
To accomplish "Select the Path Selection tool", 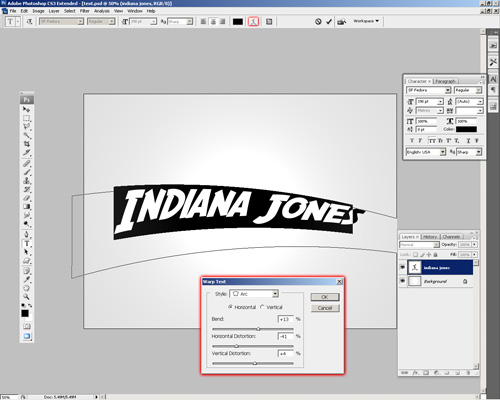I will [26, 252].
